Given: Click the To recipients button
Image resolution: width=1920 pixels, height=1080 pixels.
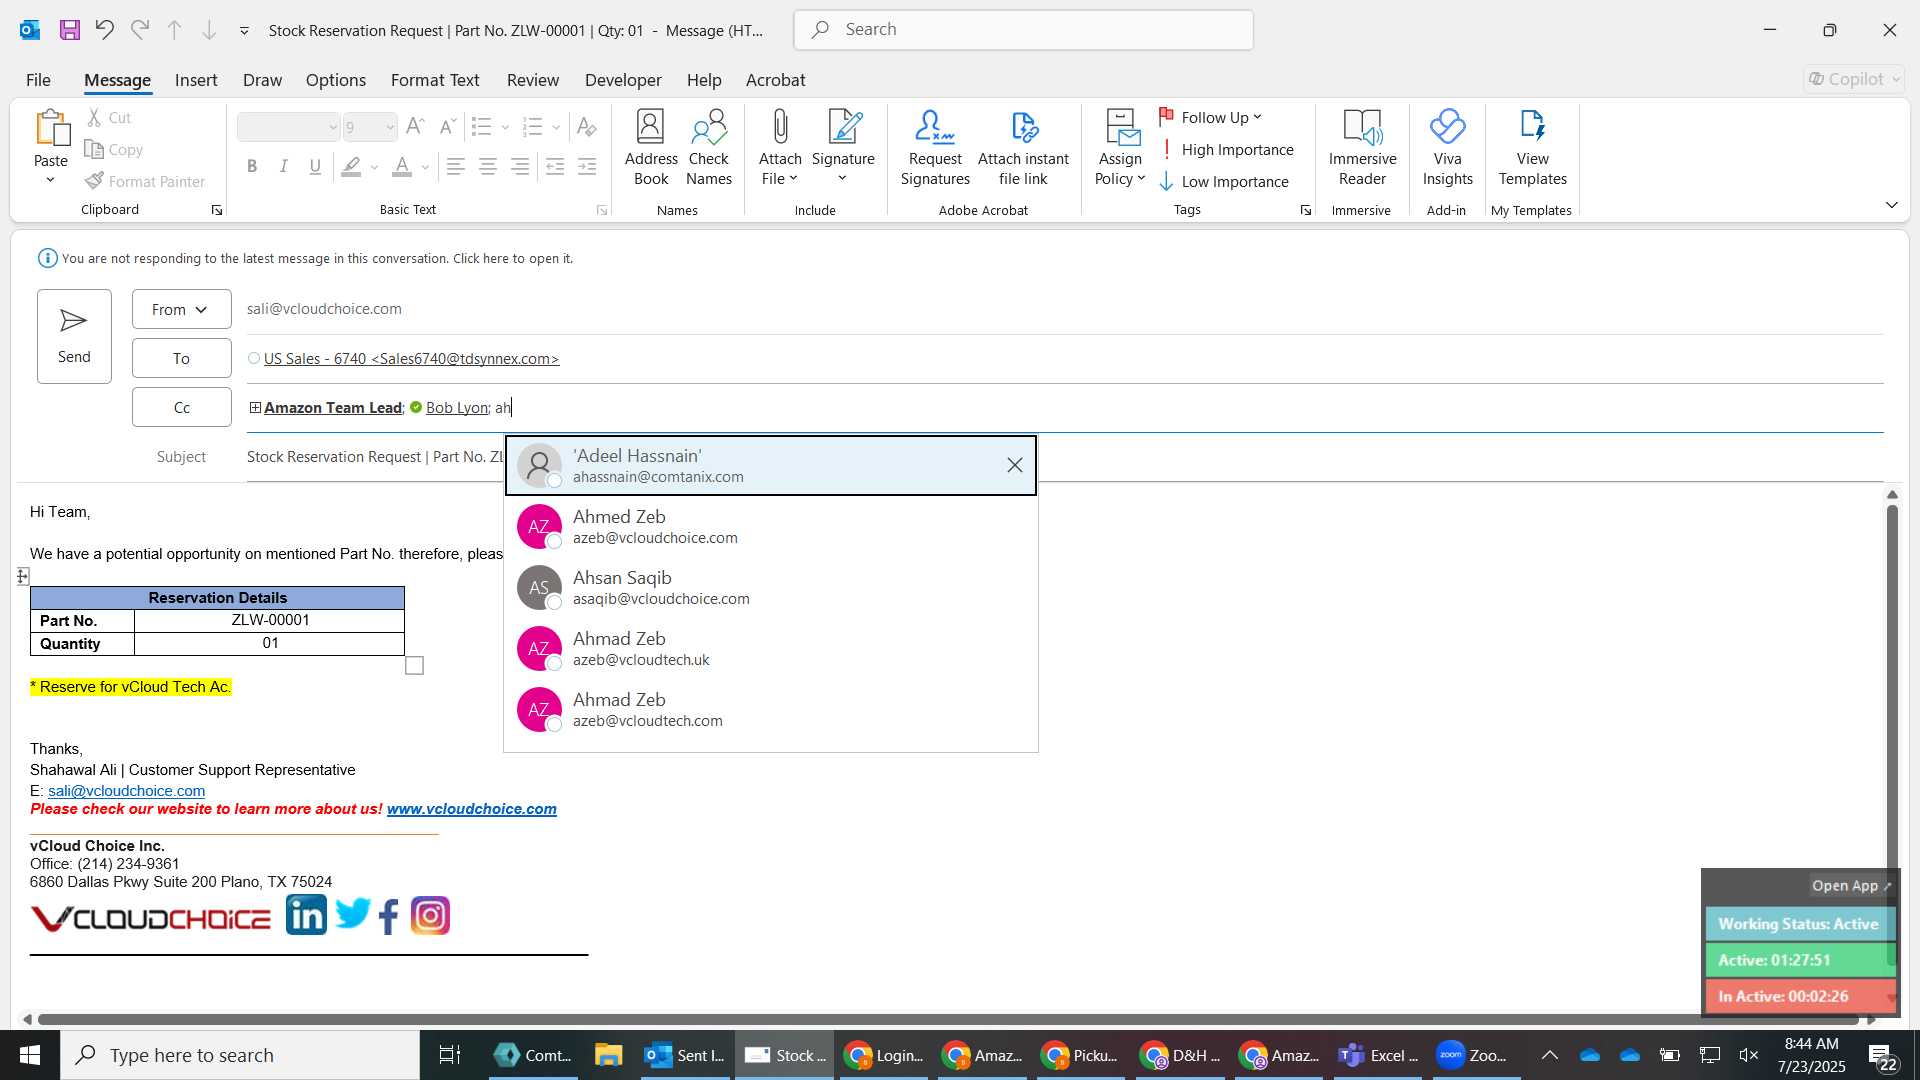Looking at the screenshot, I should click(x=181, y=358).
